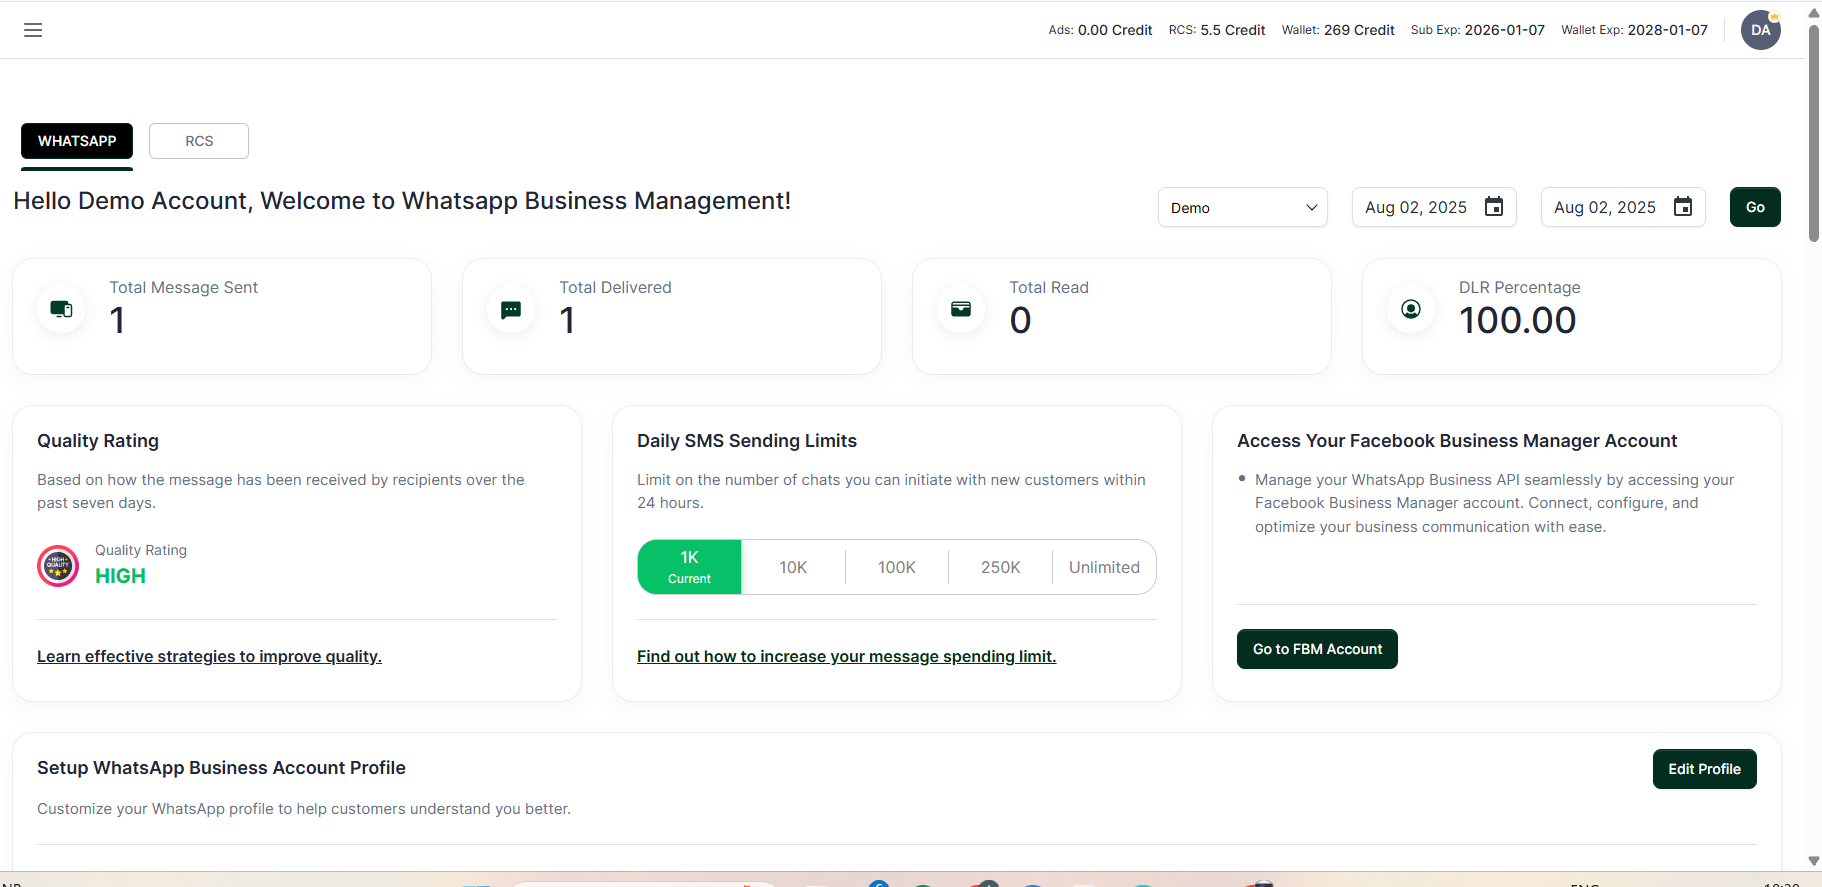Click the Total Read envelope icon

point(961,310)
